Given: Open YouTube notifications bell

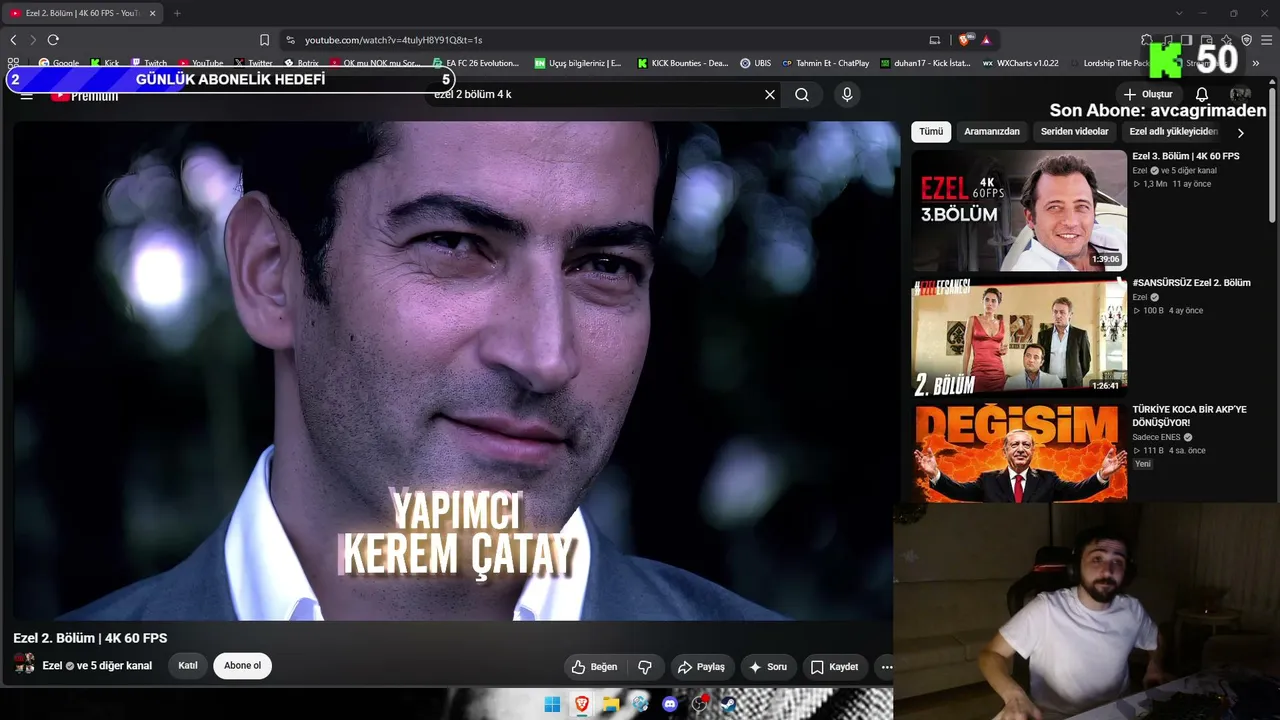Looking at the screenshot, I should point(1202,95).
